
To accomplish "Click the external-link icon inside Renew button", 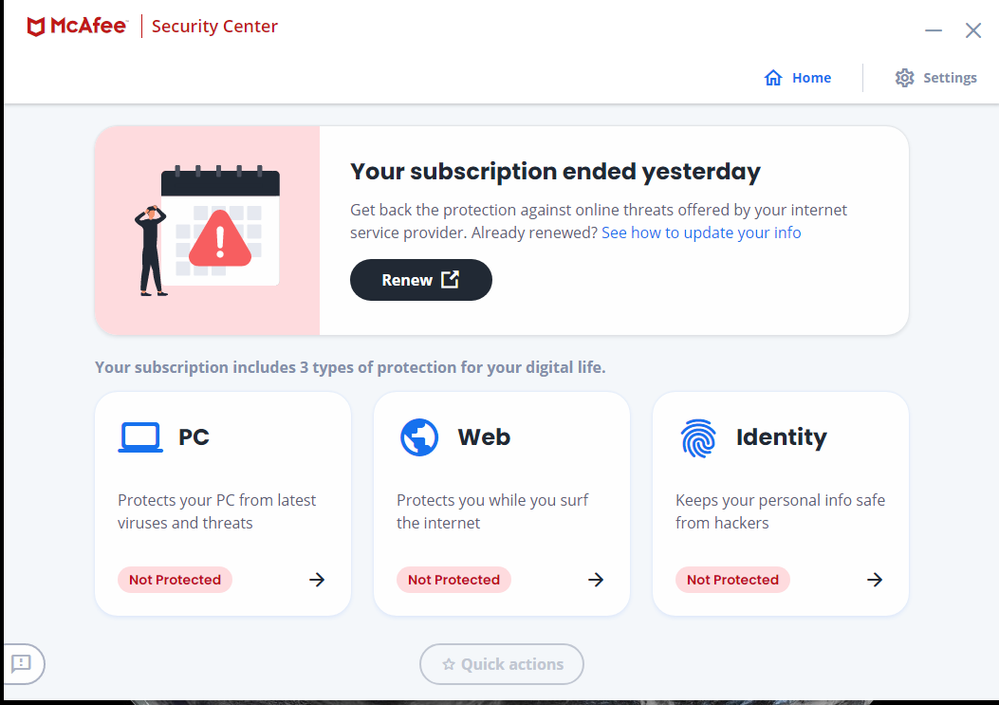I will [x=449, y=280].
